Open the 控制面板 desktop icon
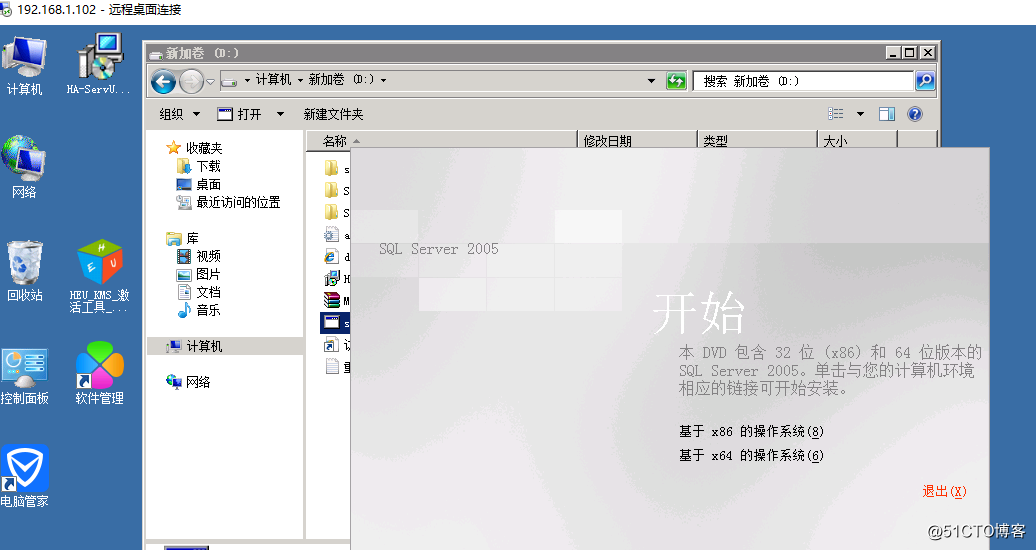 coord(24,376)
